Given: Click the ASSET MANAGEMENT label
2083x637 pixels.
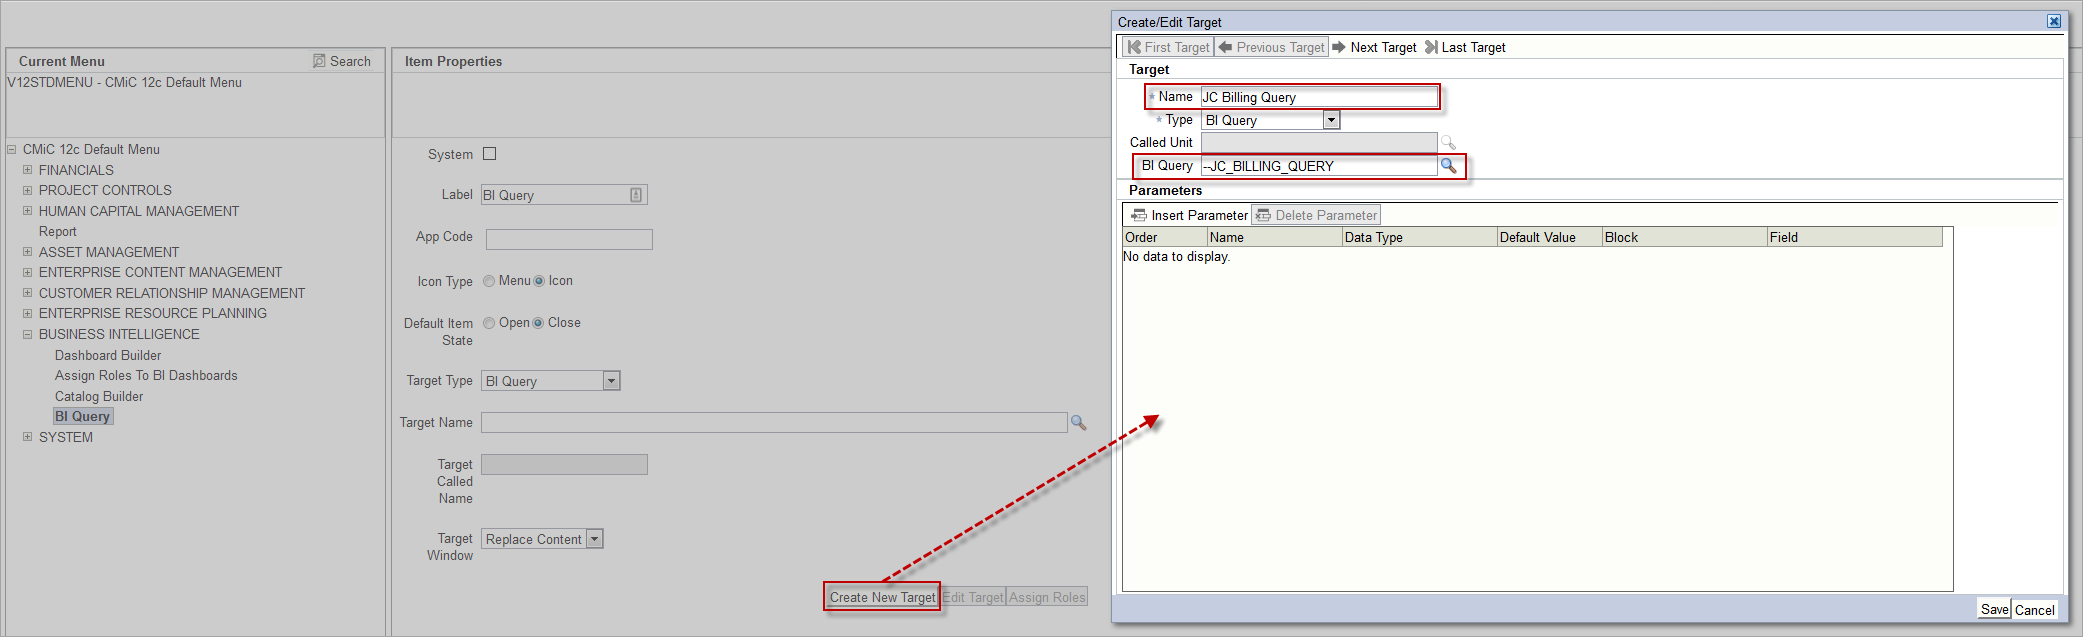Looking at the screenshot, I should click(x=109, y=252).
